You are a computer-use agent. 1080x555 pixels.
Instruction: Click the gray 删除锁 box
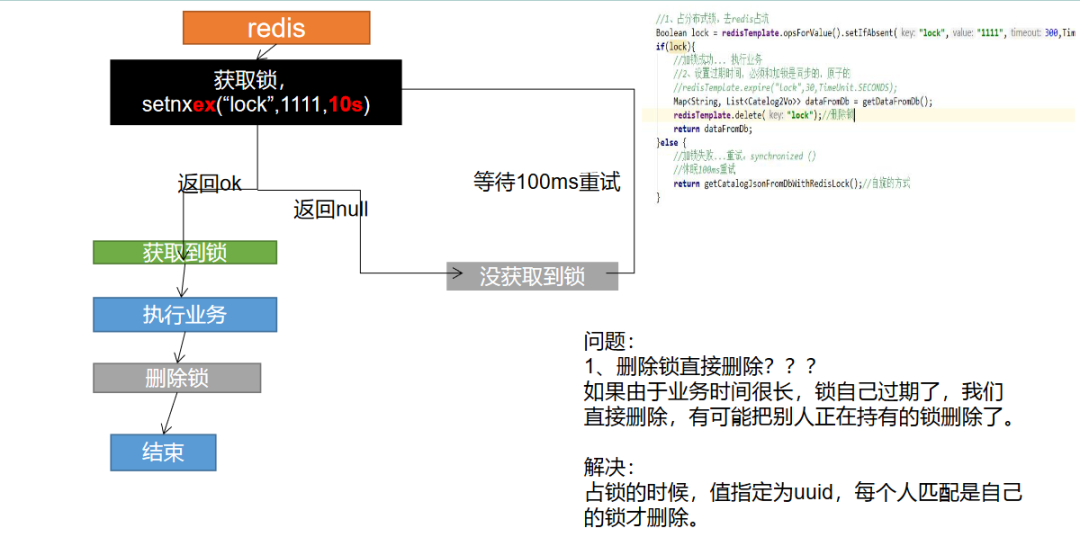click(x=177, y=378)
